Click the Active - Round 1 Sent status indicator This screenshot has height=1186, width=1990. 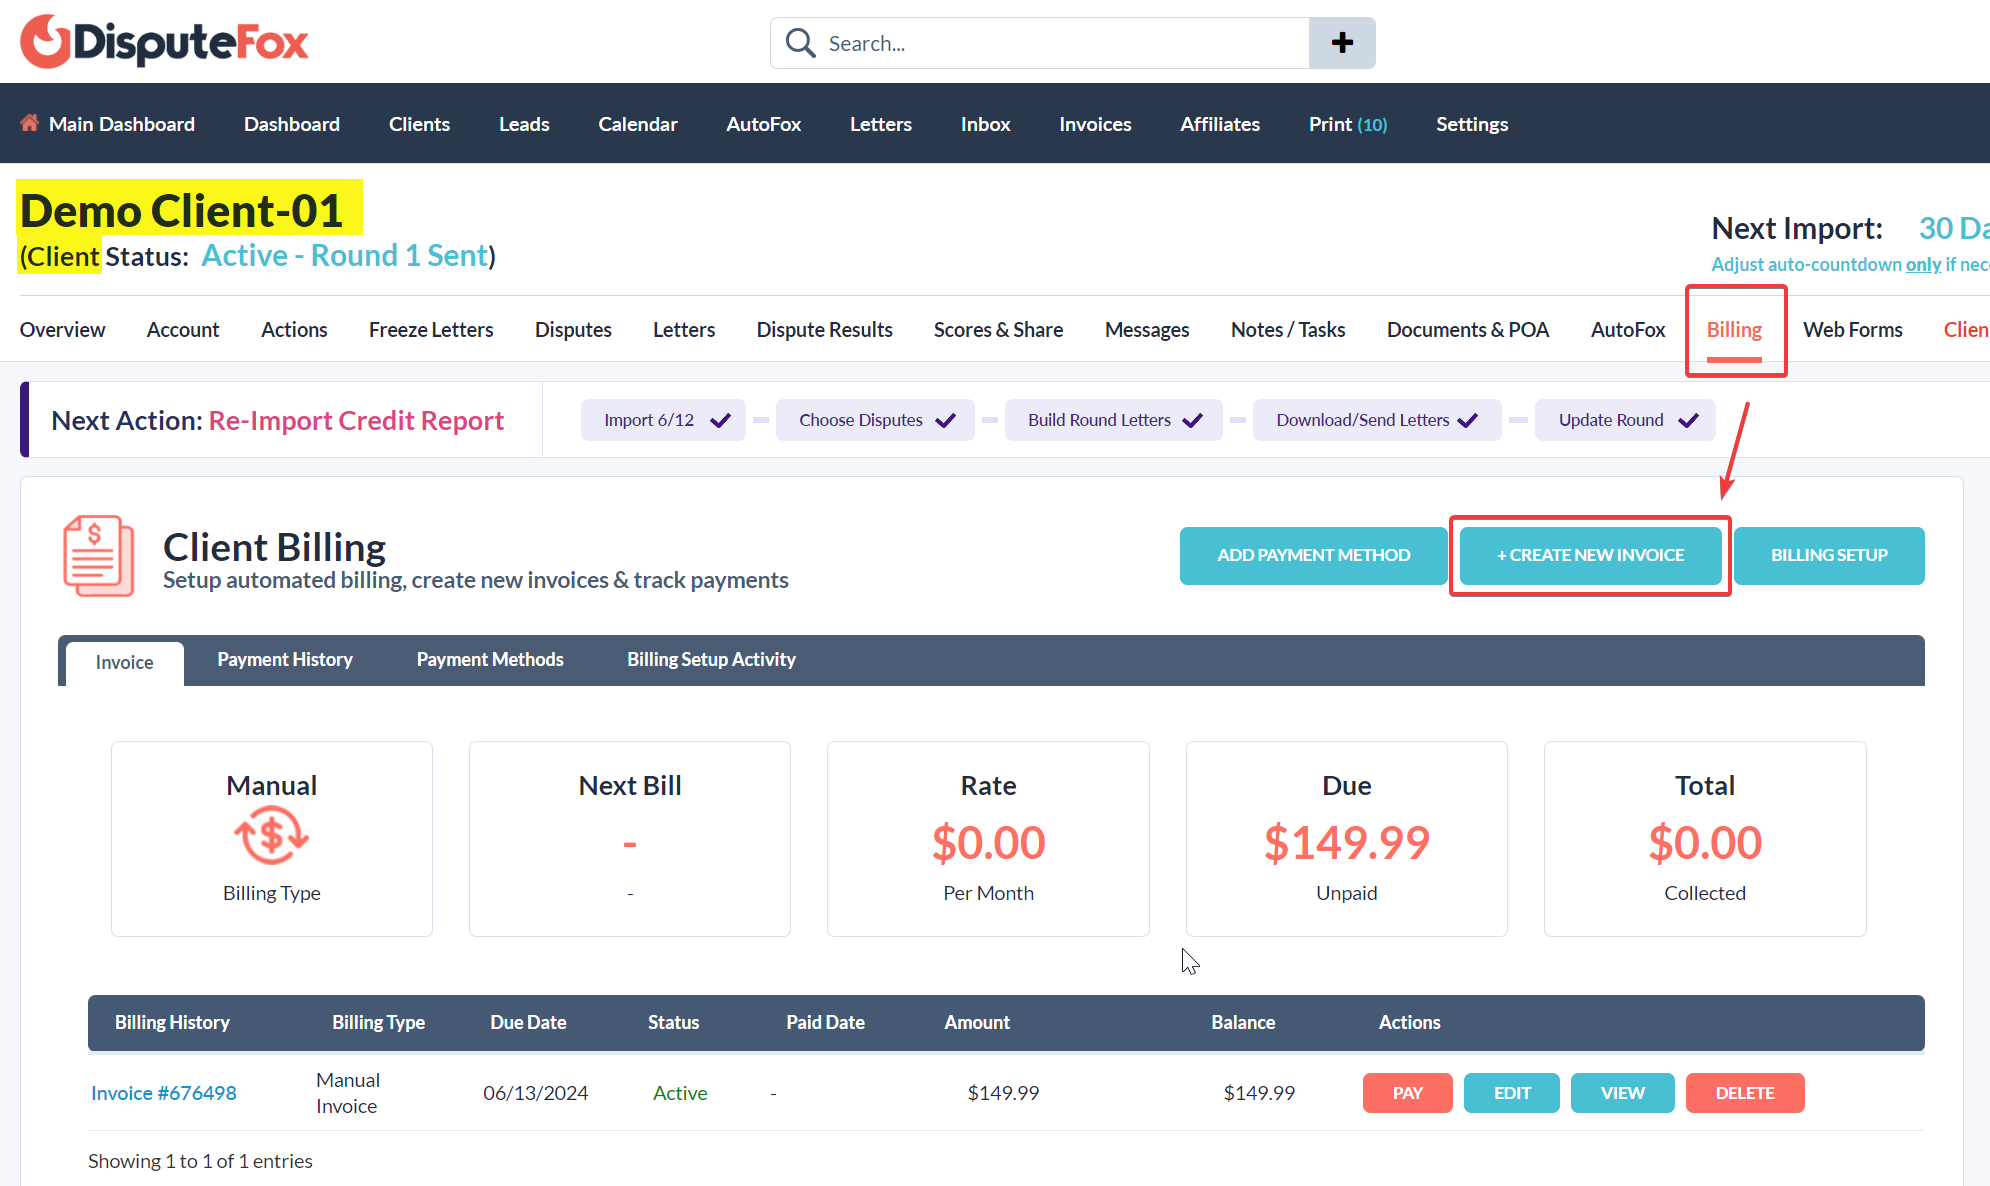point(346,255)
